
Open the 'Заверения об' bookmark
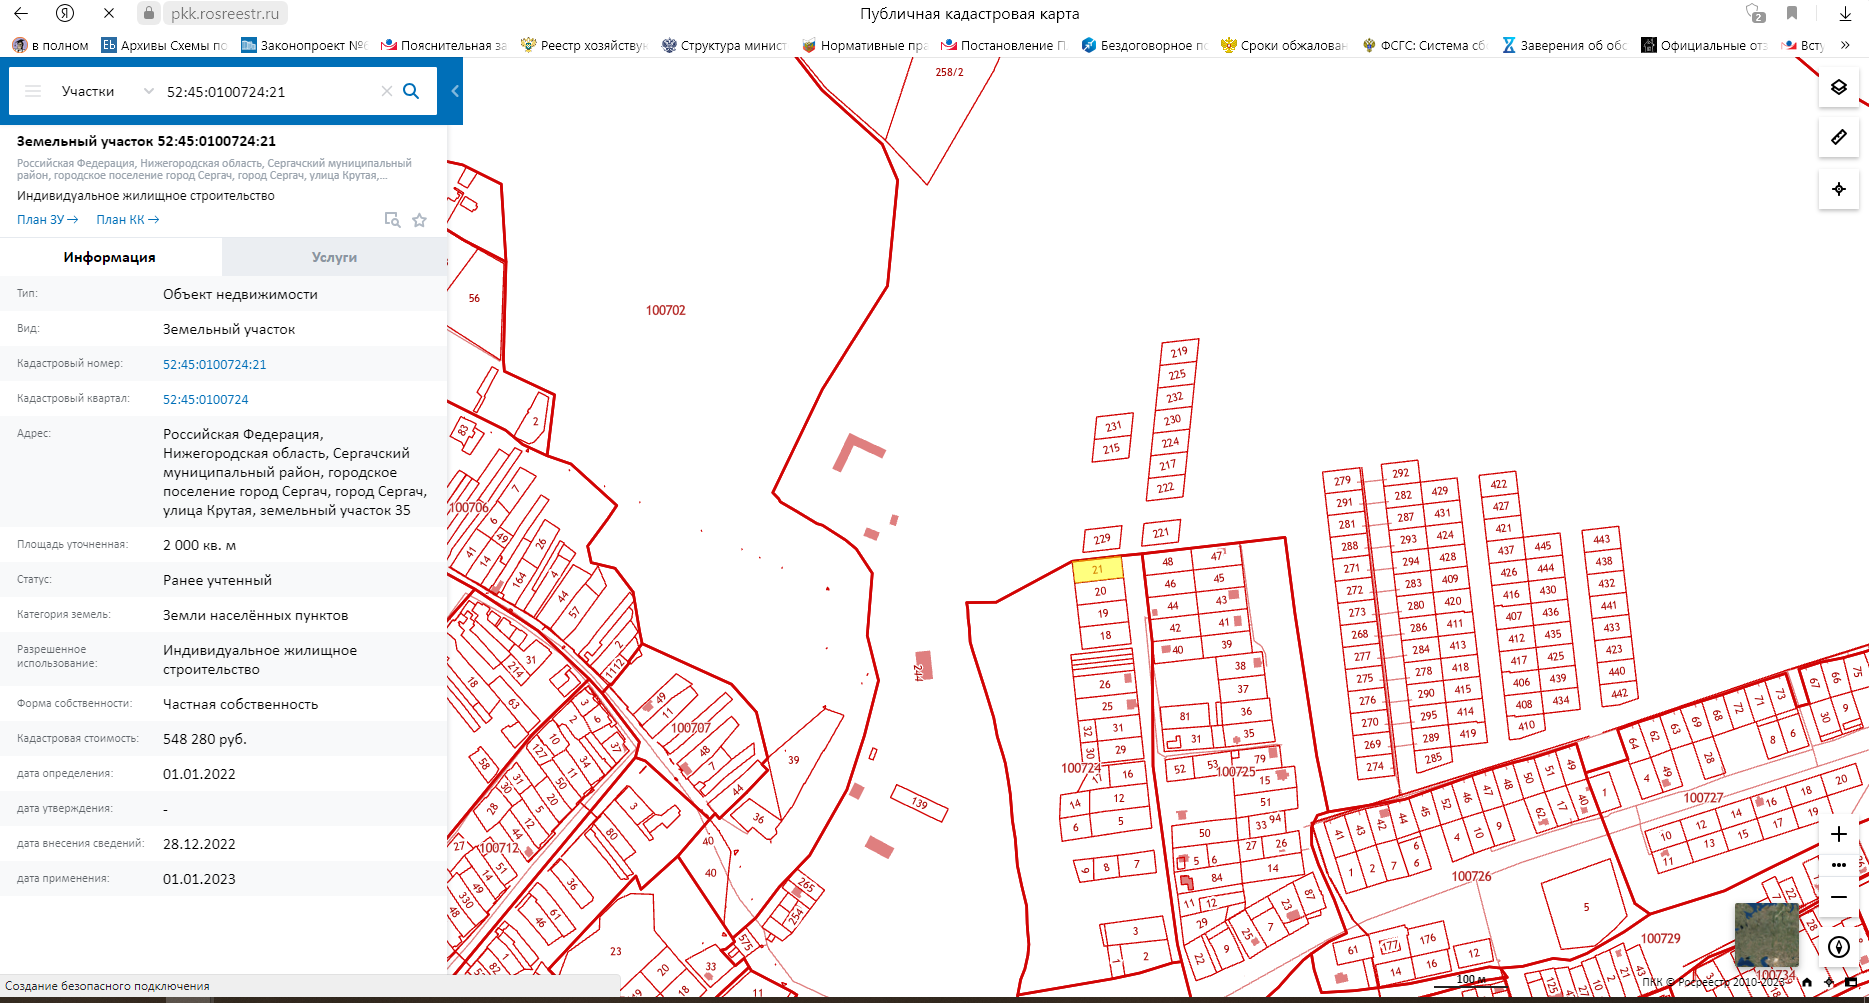point(1564,45)
